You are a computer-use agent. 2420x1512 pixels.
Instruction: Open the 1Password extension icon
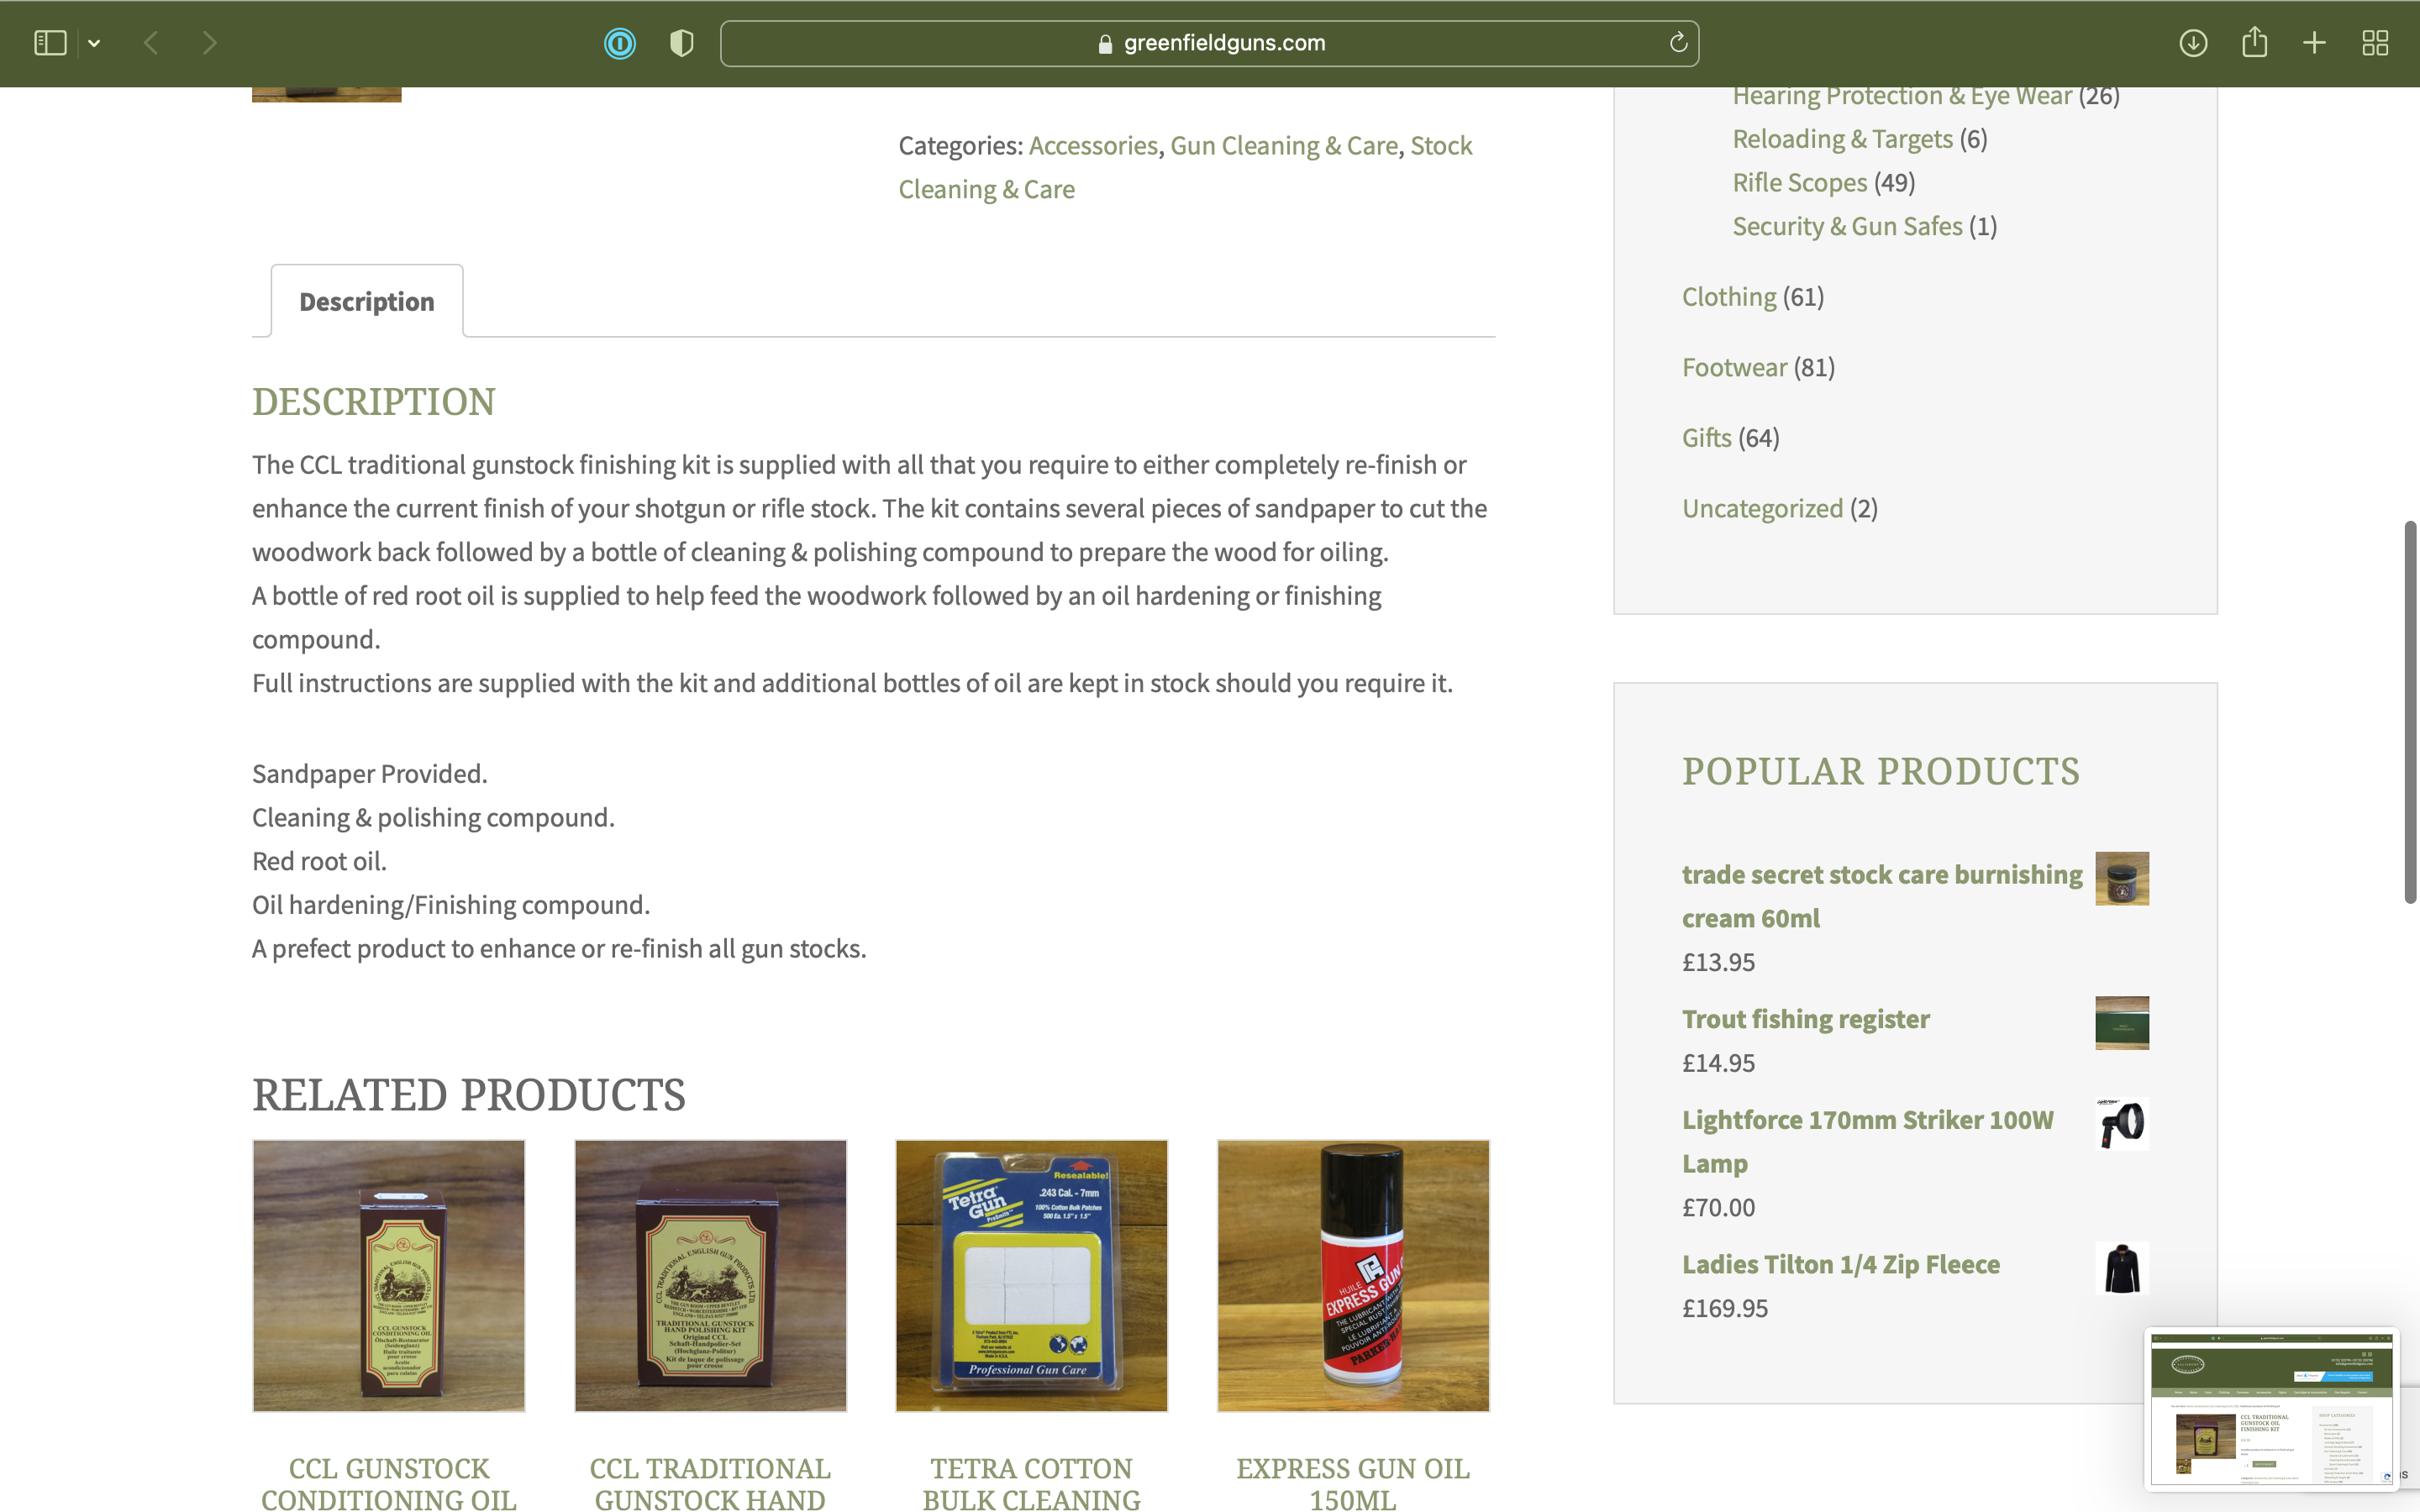pyautogui.click(x=620, y=43)
